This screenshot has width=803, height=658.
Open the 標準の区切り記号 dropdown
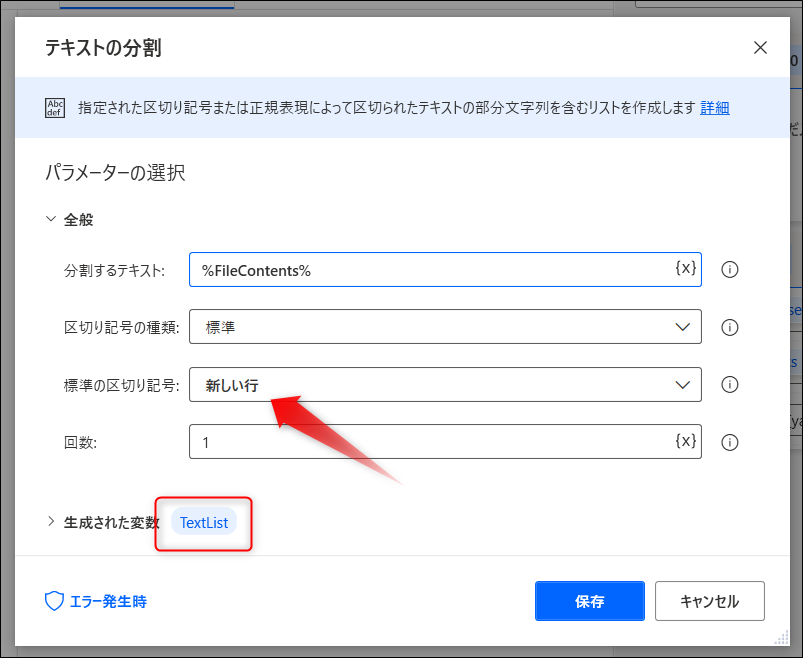pyautogui.click(x=445, y=385)
